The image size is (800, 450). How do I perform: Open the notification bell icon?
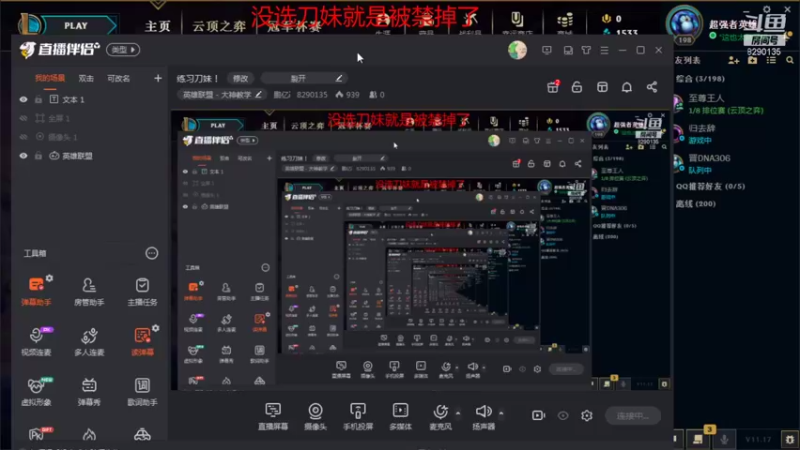(x=627, y=87)
